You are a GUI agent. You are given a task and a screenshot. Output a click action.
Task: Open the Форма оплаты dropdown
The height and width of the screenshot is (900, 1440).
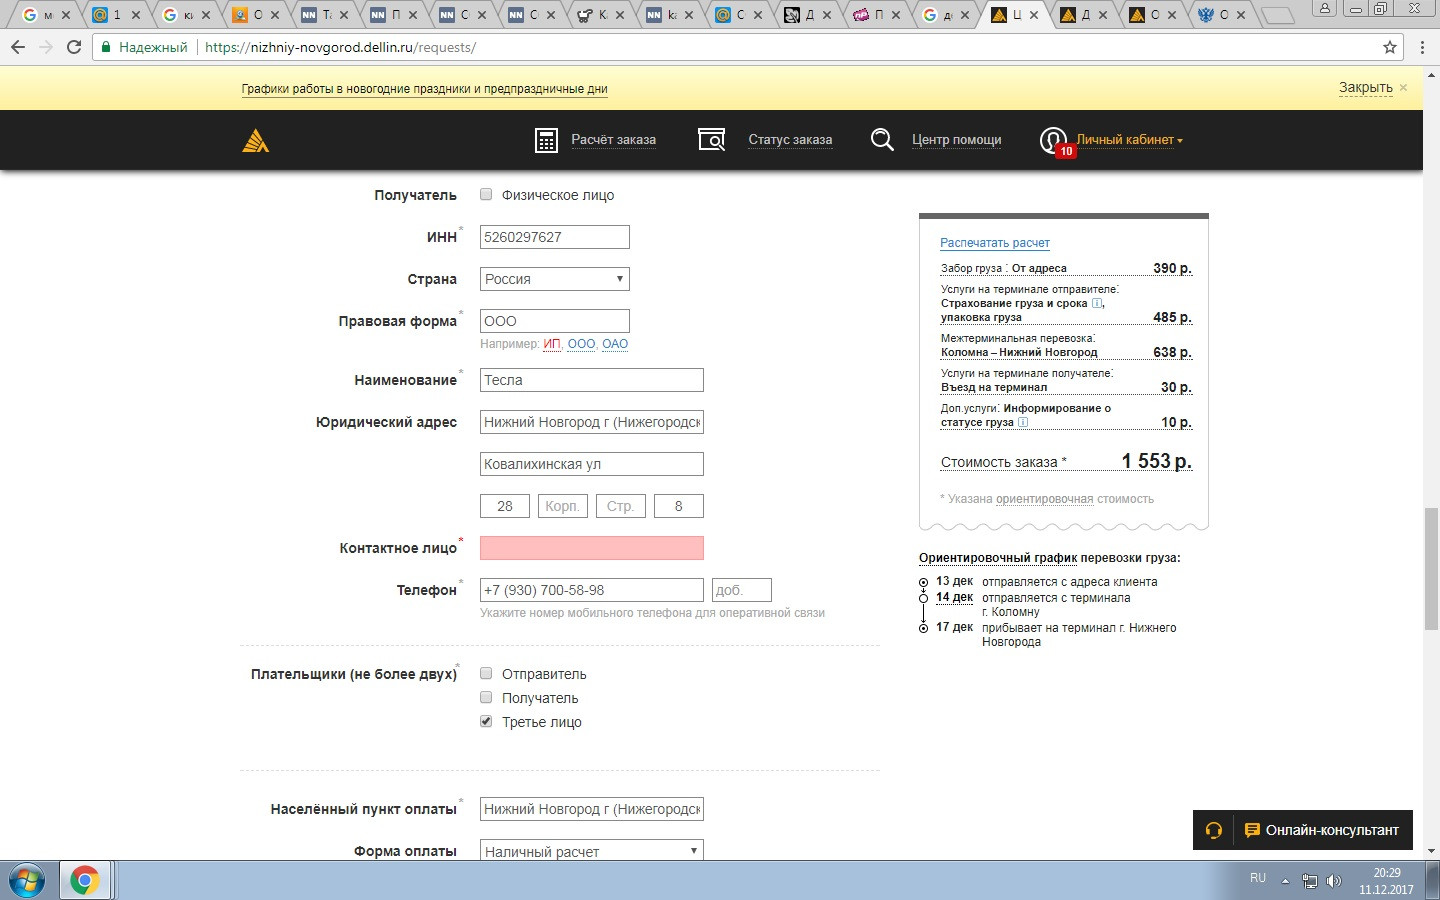(x=592, y=851)
